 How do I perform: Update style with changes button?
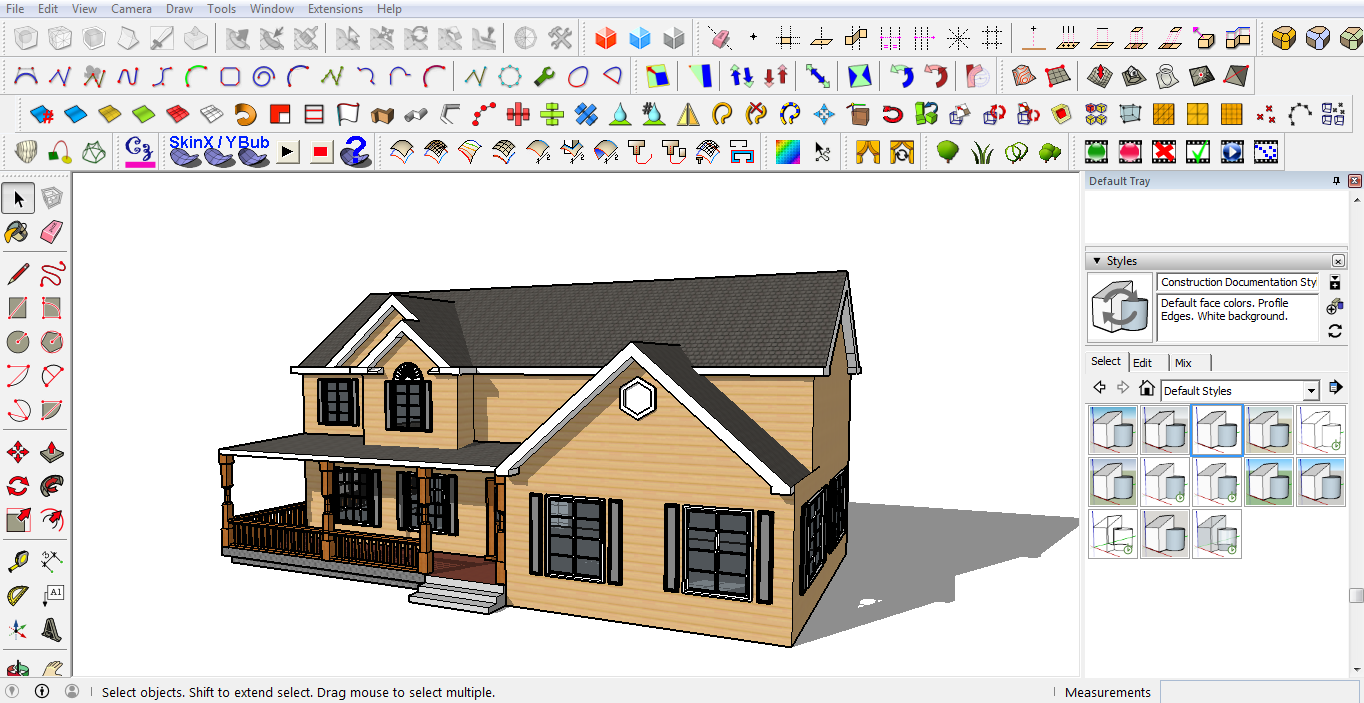(1335, 331)
